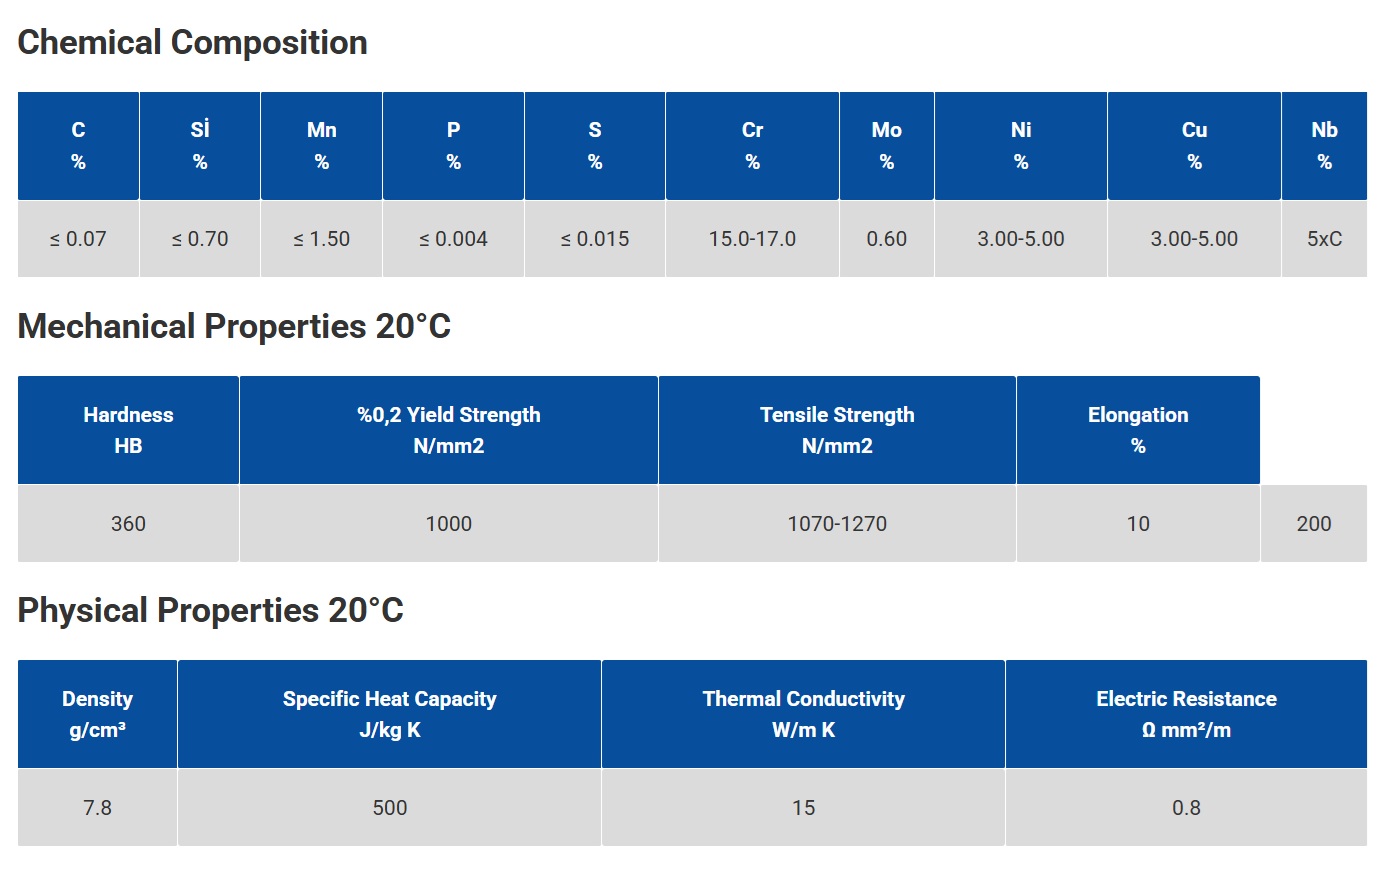The height and width of the screenshot is (896, 1394).
Task: Click the %0,2 Yield Strength header
Action: tap(448, 430)
